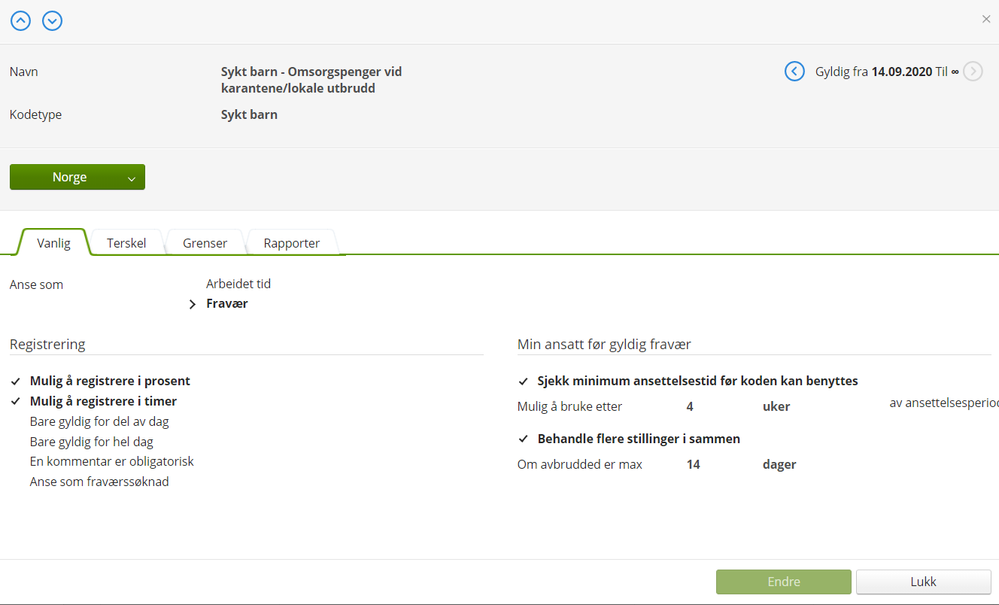This screenshot has height=605, width=999.
Task: Toggle Mulig å registrere i prosent
Action: click(110, 381)
